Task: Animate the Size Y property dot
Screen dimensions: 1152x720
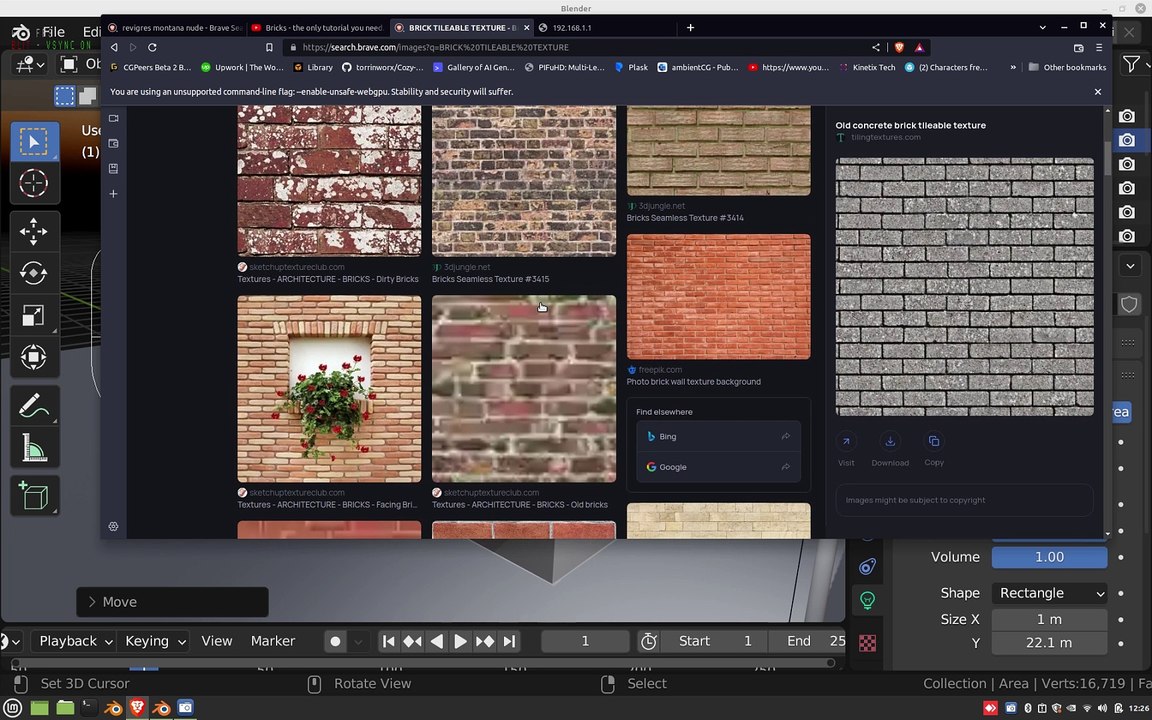Action: tap(1121, 643)
